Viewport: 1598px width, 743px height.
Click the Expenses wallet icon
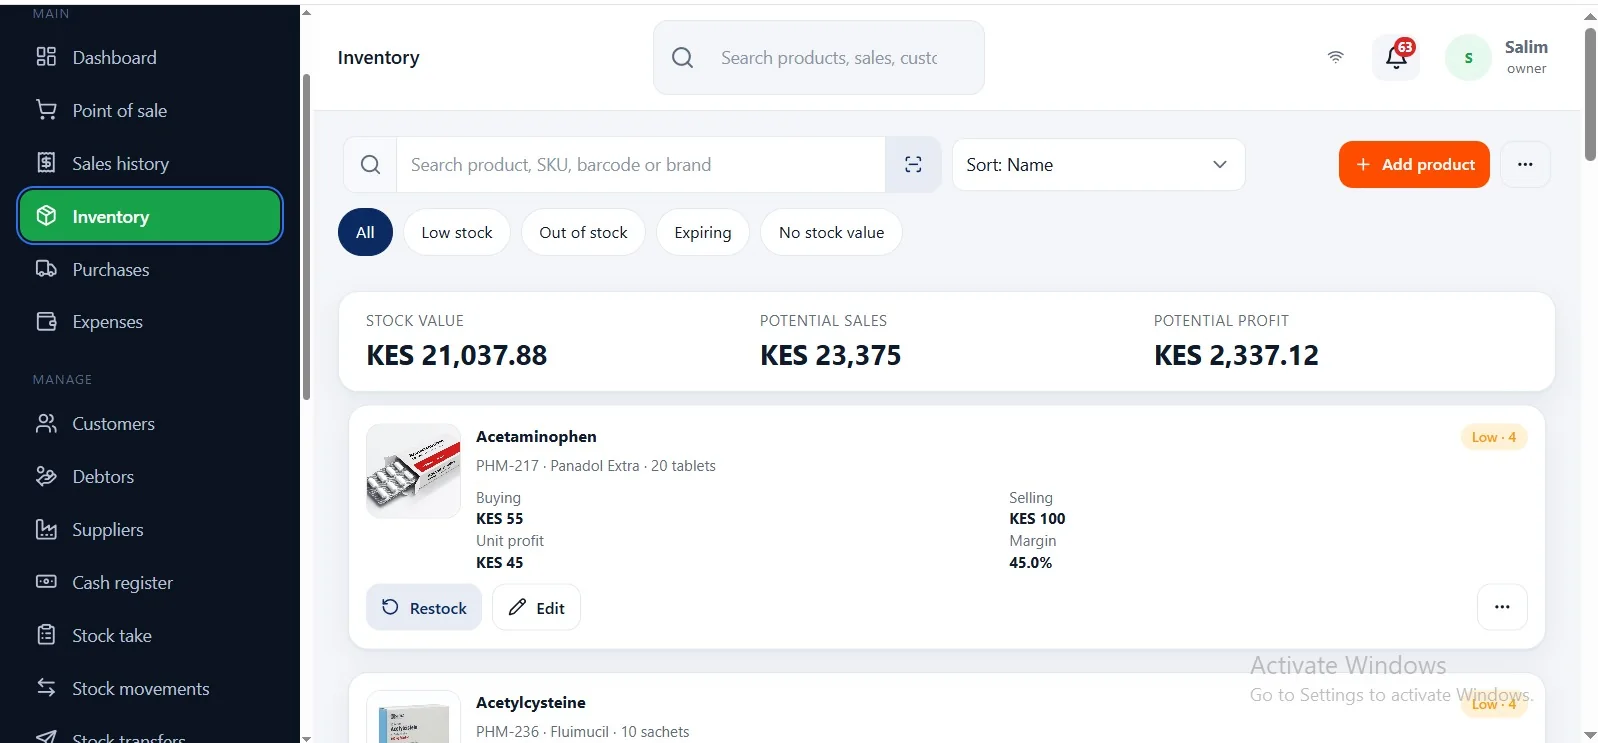click(46, 321)
